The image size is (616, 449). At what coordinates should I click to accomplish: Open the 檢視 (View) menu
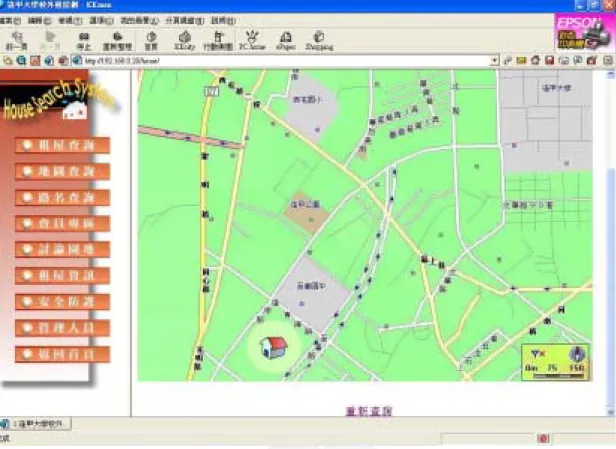pyautogui.click(x=70, y=21)
